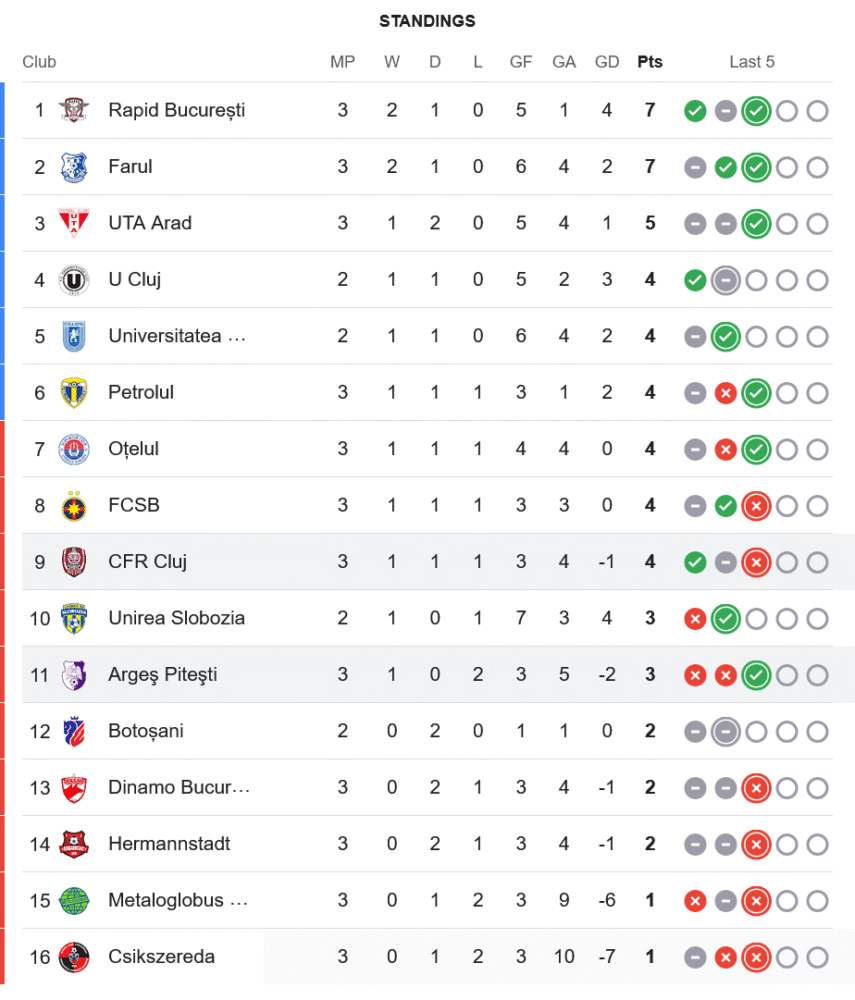Image resolution: width=855 pixels, height=1000 pixels.
Task: Select the Oțelul club name
Action: (x=134, y=449)
